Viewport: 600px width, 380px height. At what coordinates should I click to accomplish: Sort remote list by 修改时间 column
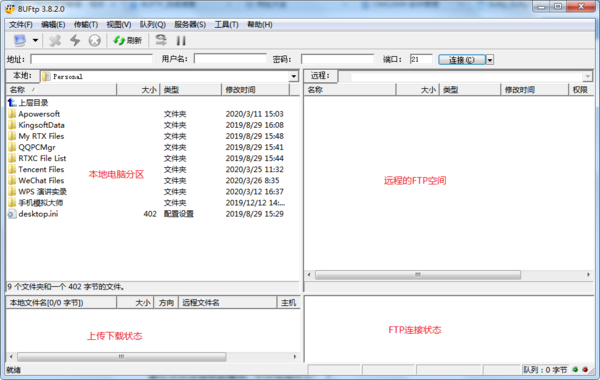(x=534, y=90)
